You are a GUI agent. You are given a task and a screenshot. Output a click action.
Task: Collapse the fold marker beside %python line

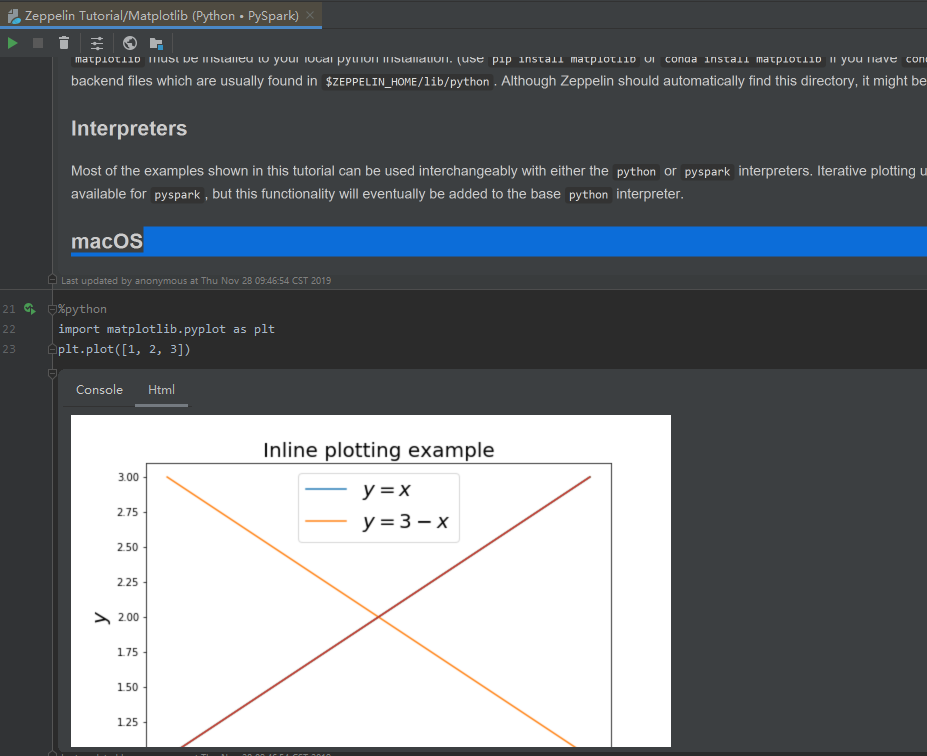pos(52,309)
